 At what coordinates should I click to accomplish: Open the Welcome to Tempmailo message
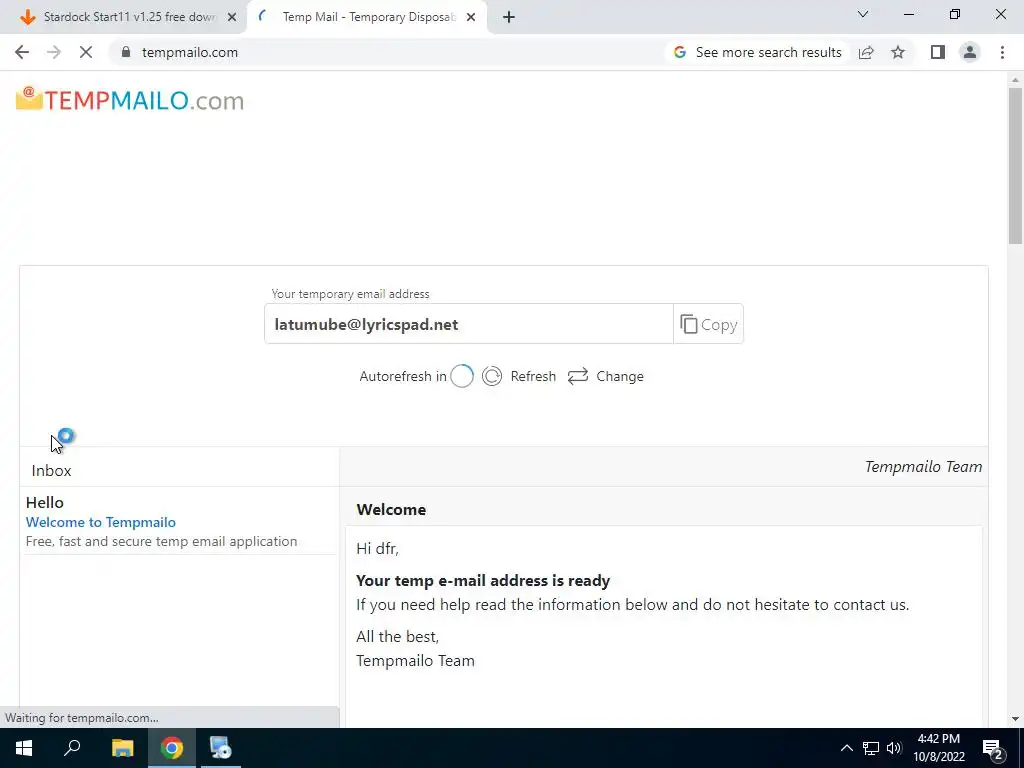click(101, 522)
